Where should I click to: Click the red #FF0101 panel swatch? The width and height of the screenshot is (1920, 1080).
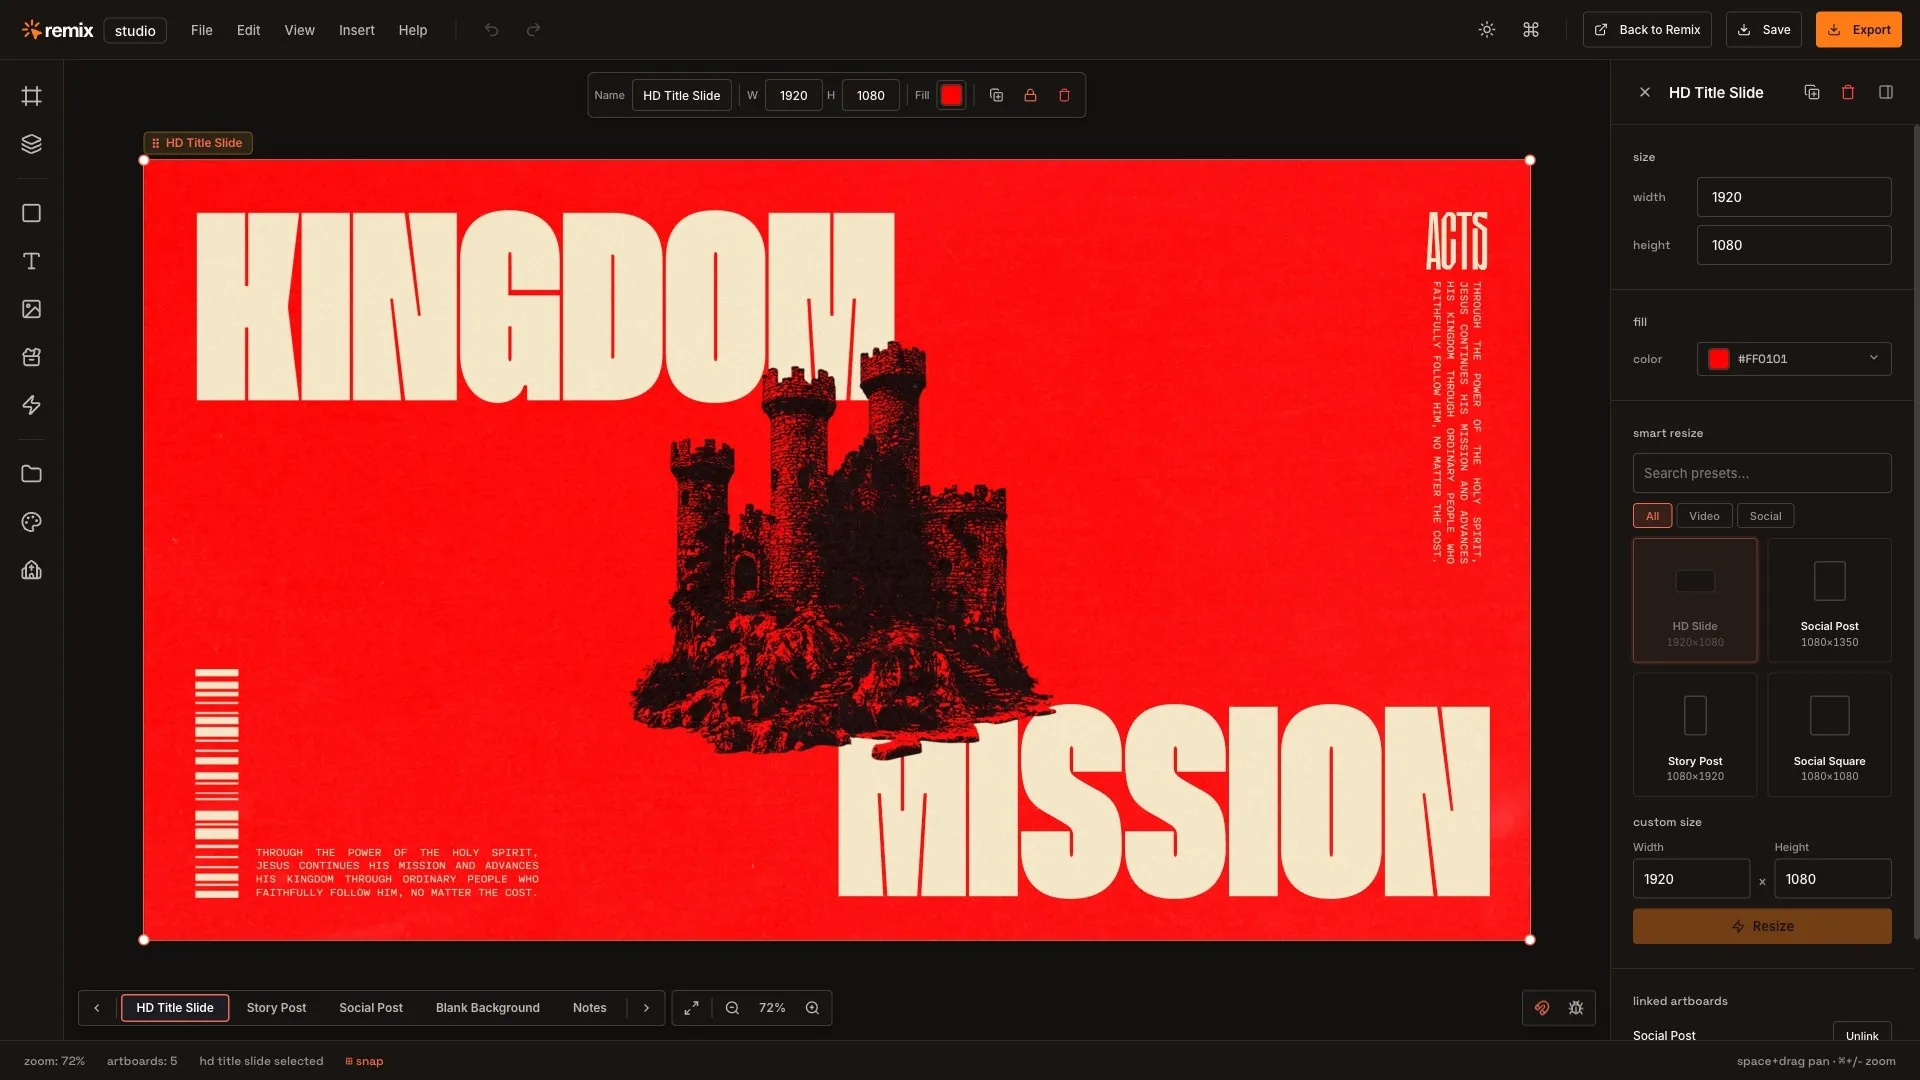pyautogui.click(x=1719, y=359)
